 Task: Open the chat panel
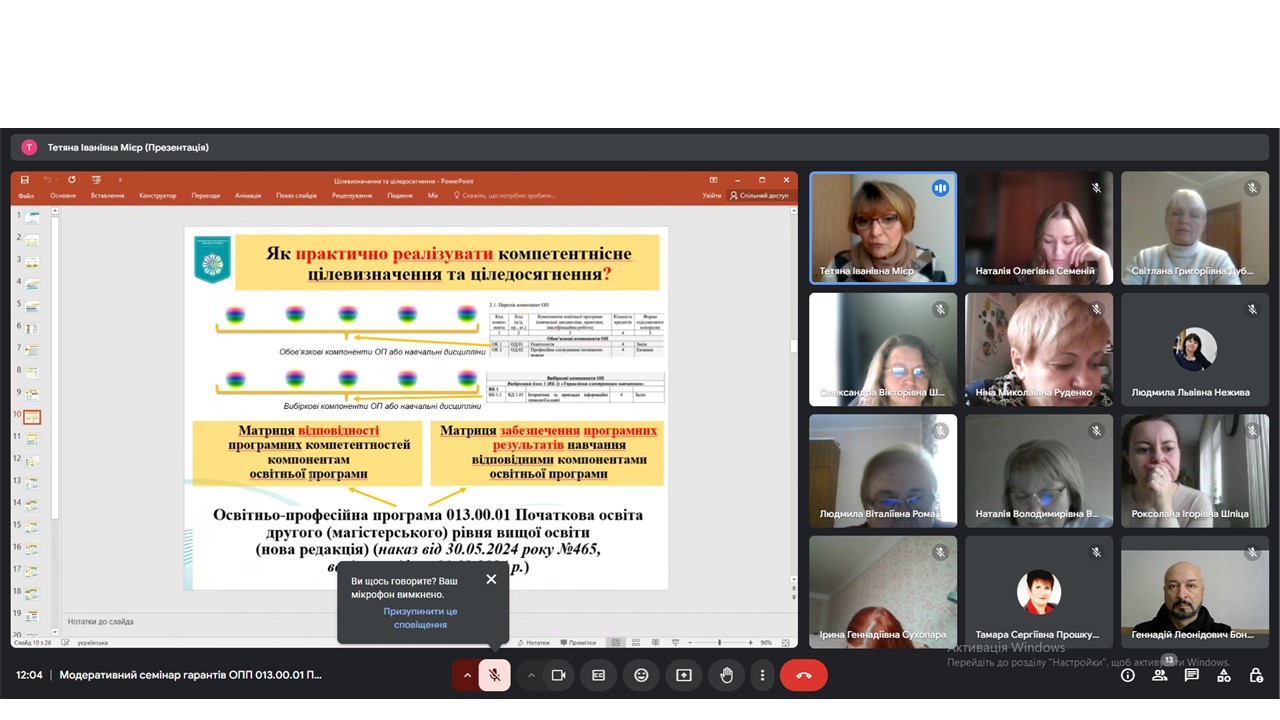pyautogui.click(x=1192, y=675)
